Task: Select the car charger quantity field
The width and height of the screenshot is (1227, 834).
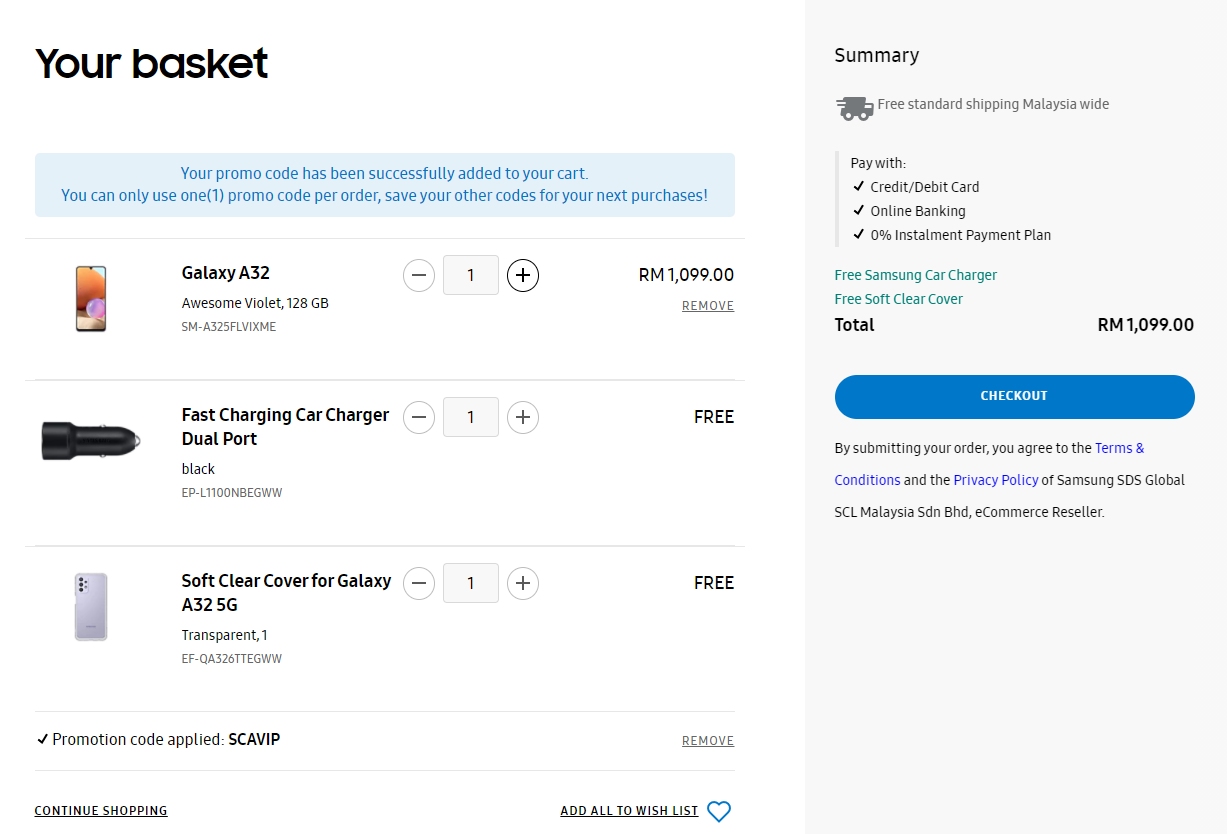Action: [470, 417]
